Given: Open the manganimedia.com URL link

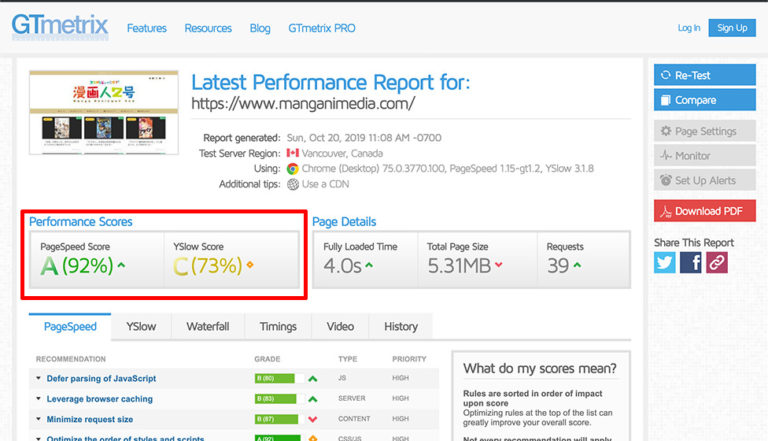Looking at the screenshot, I should [x=303, y=103].
